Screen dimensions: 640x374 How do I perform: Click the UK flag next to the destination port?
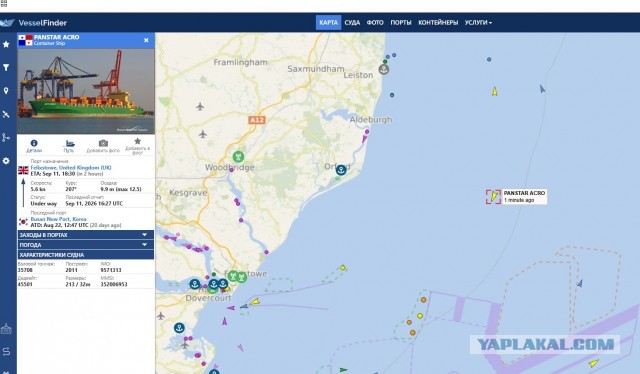tap(23, 170)
